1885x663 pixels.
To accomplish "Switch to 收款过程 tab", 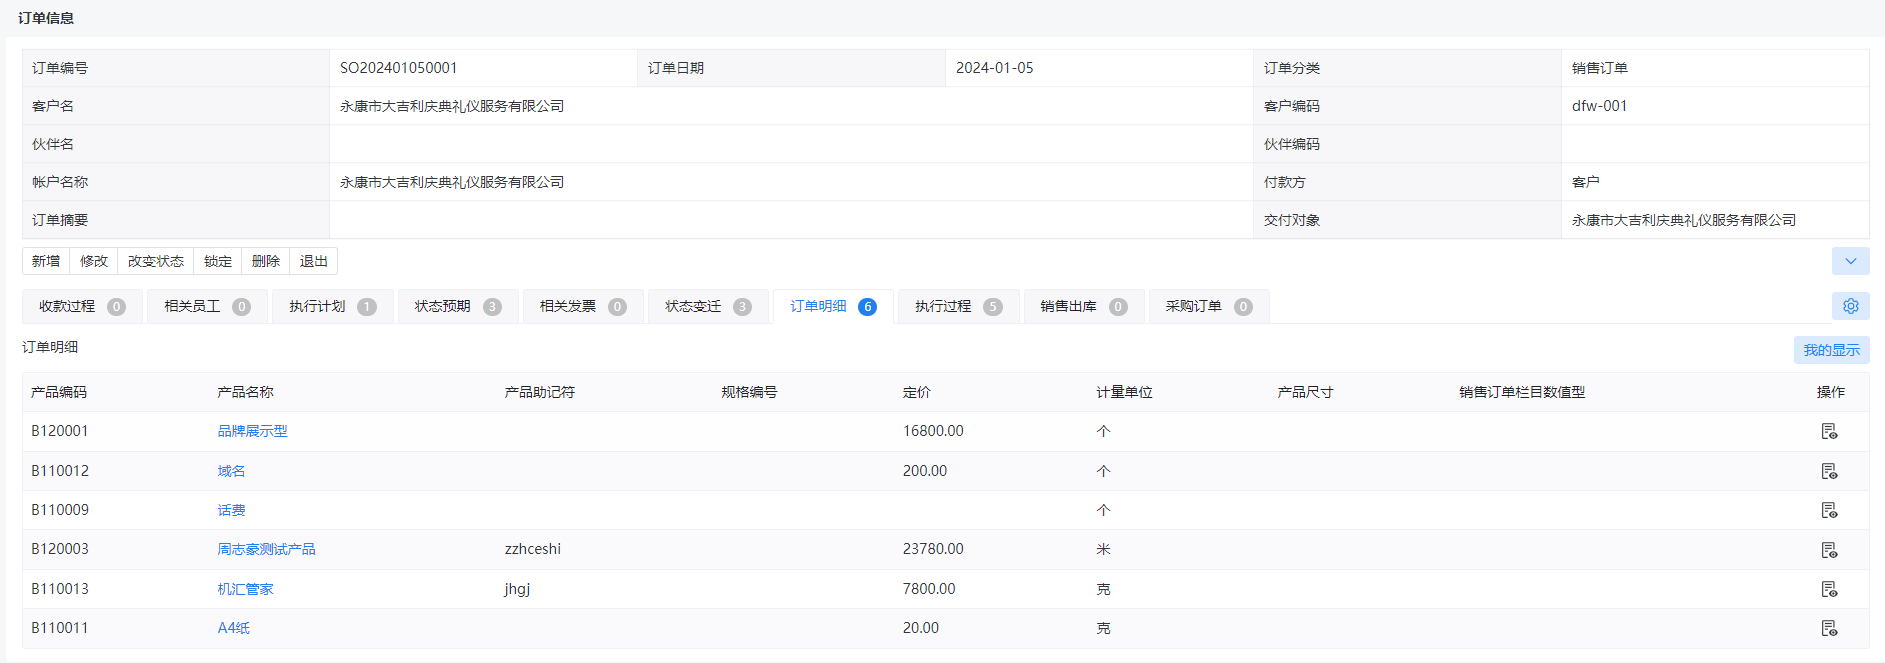I will click(x=82, y=306).
